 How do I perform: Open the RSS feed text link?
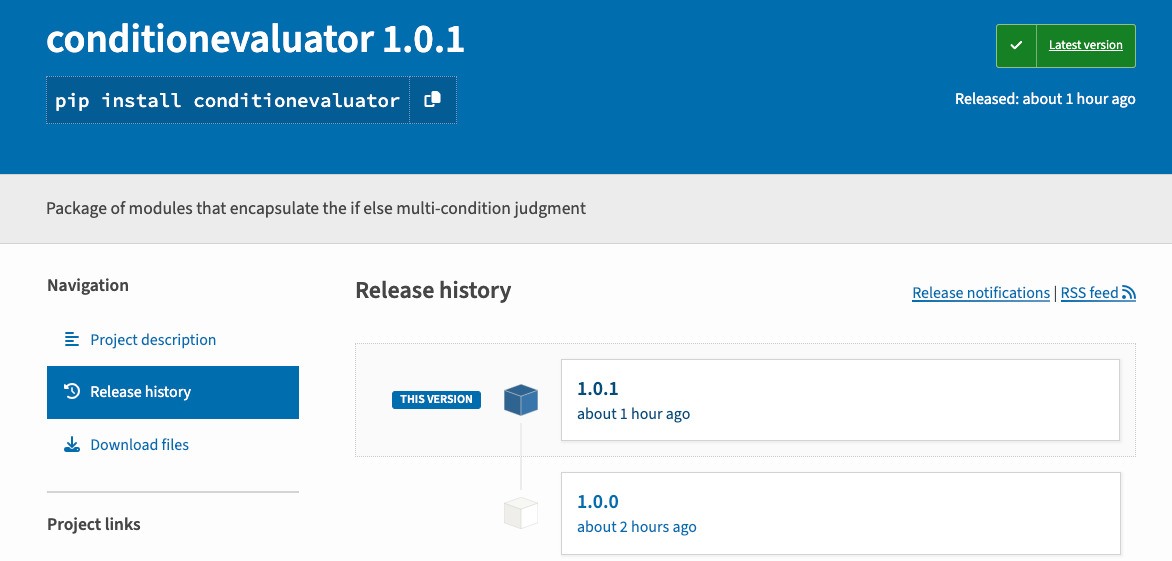(1089, 293)
